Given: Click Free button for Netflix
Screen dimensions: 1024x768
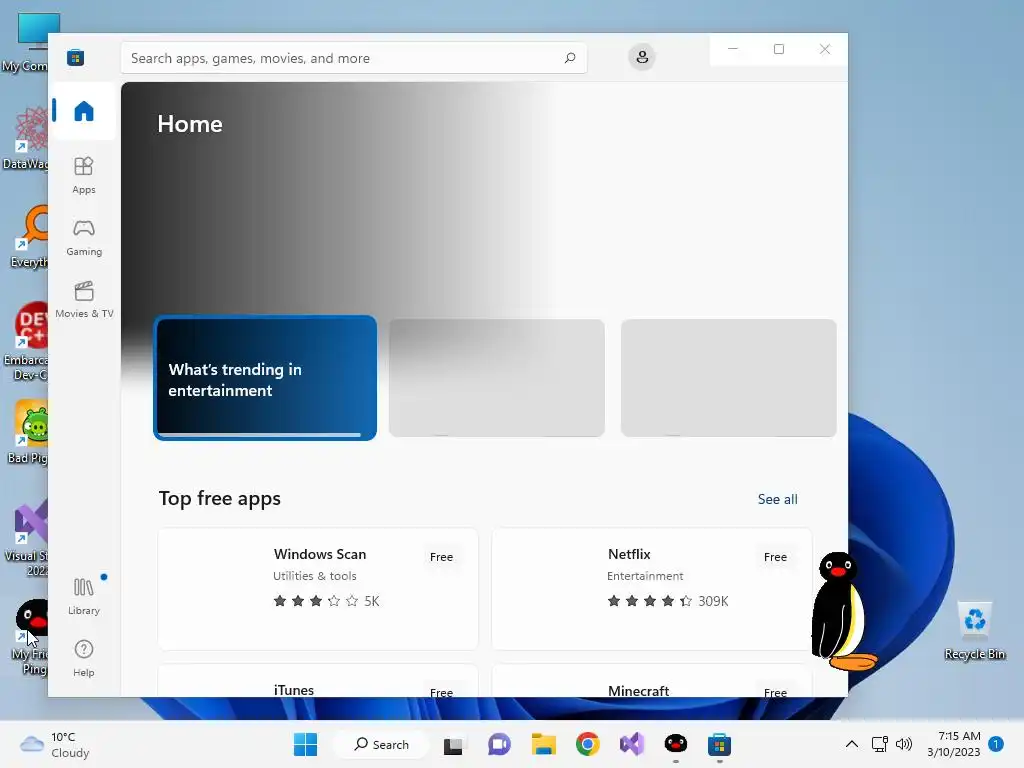Looking at the screenshot, I should pos(775,557).
